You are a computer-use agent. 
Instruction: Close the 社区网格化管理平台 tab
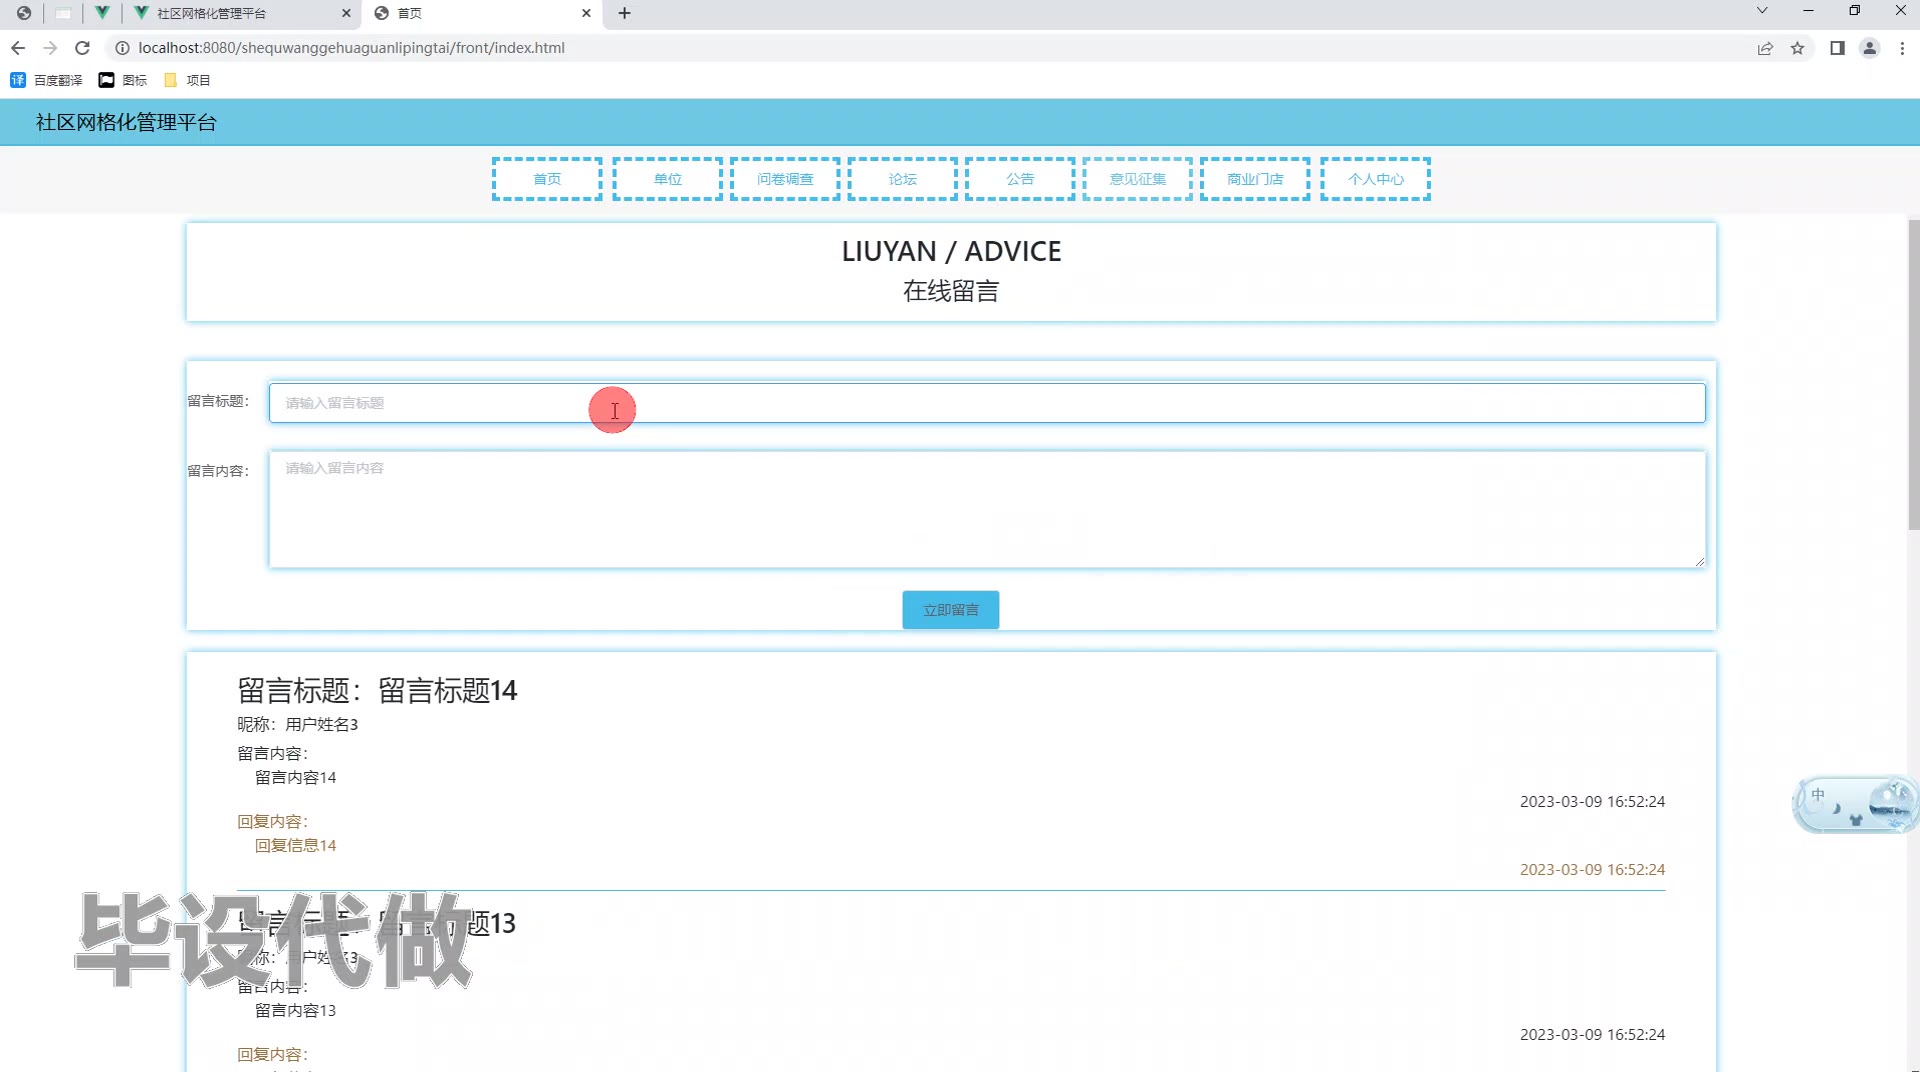click(x=346, y=13)
